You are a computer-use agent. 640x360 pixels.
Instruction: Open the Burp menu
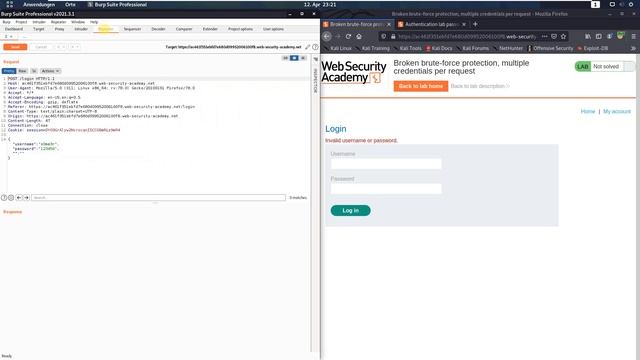tap(7, 22)
